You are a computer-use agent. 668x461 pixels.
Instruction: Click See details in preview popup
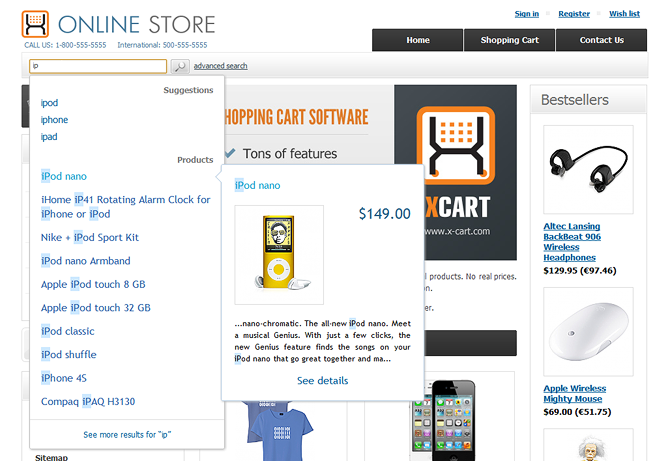(x=322, y=380)
